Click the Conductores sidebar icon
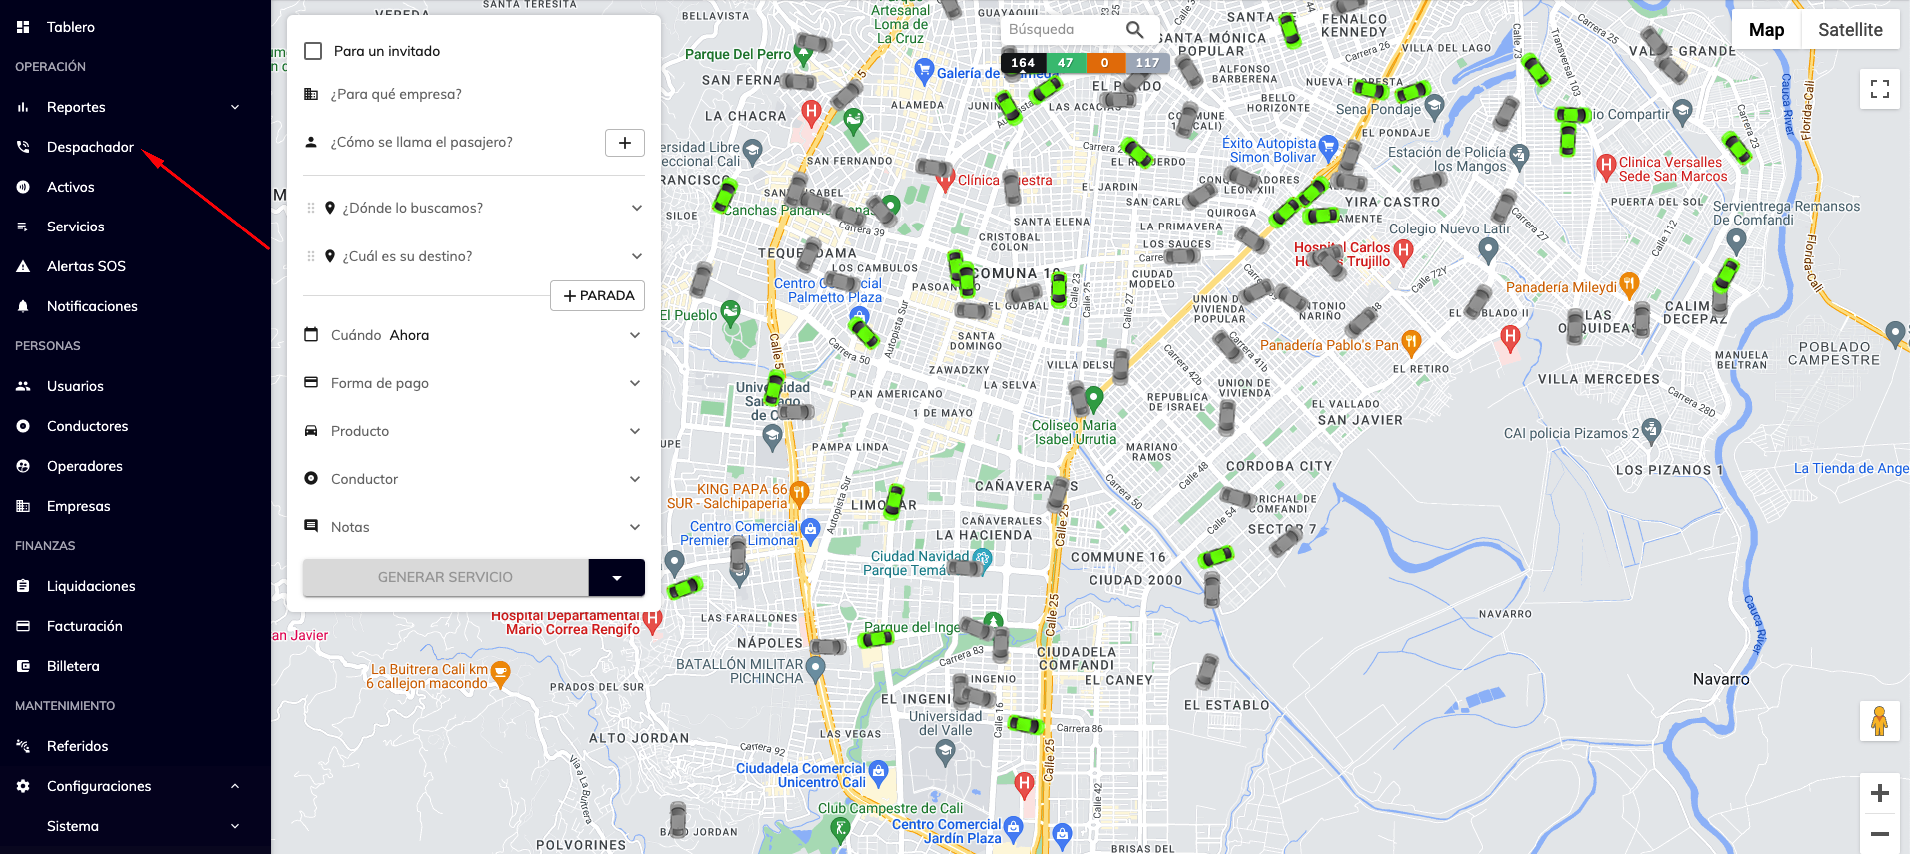The height and width of the screenshot is (854, 1910). pos(23,426)
